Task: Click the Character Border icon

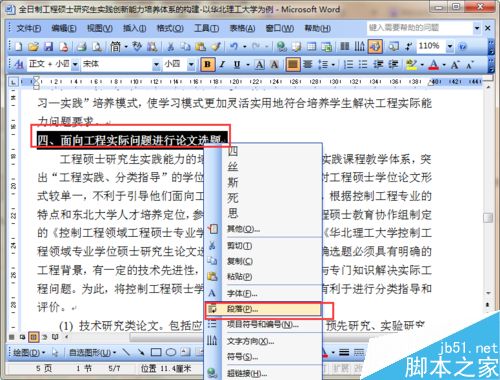Action: (259, 64)
